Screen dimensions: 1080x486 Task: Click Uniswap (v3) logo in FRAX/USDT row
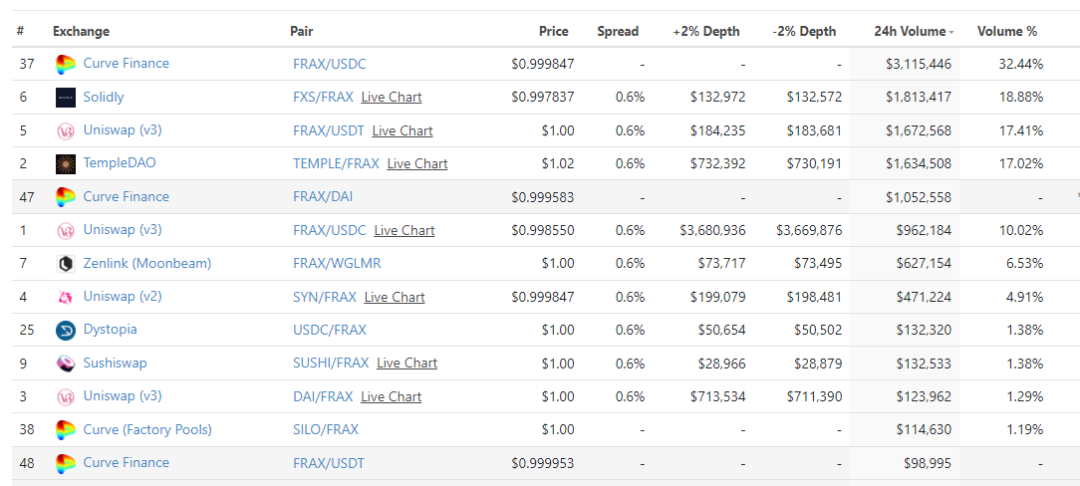point(65,131)
